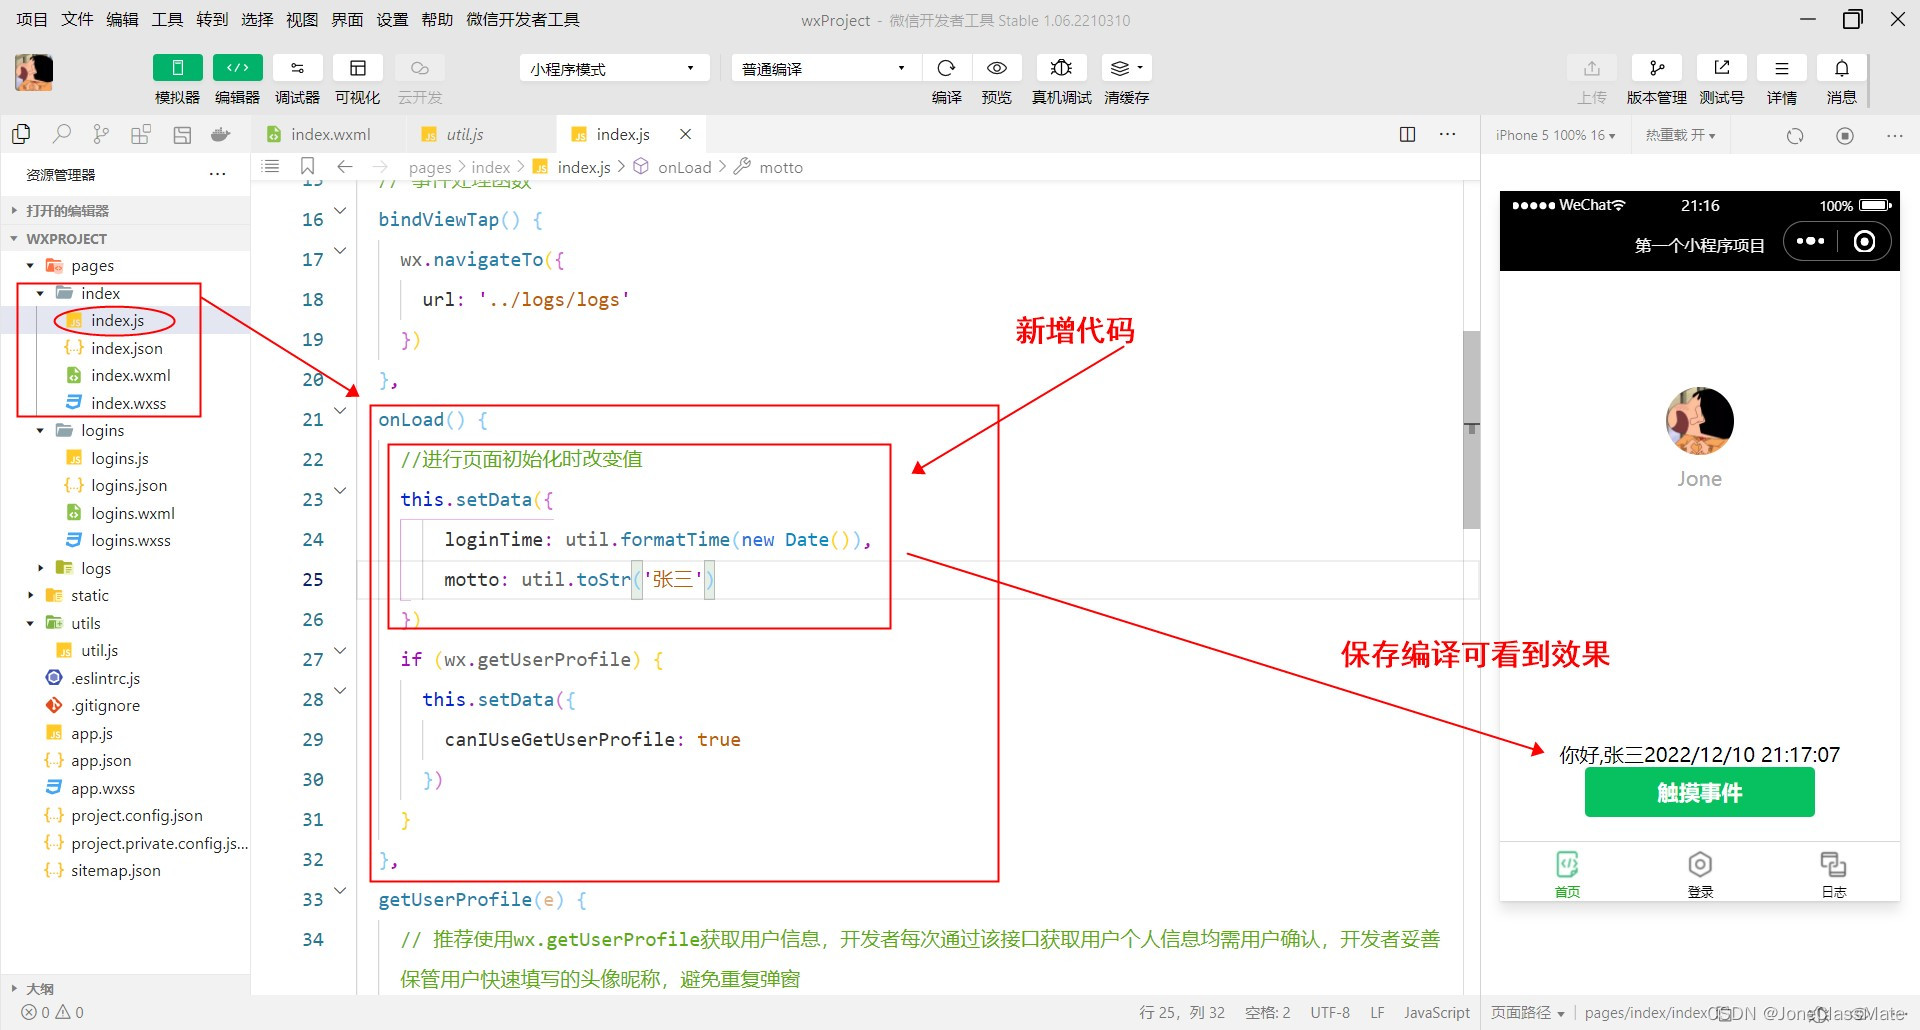Collapse the pages folder

(x=125, y=265)
